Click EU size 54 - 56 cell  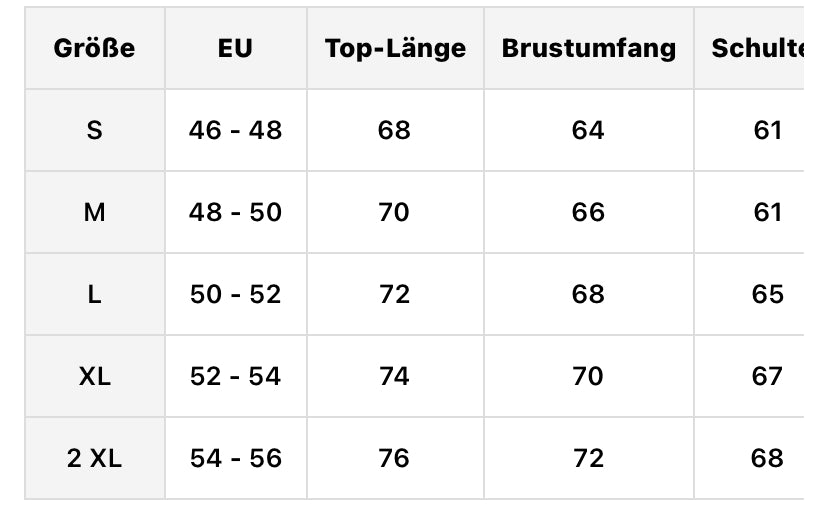tap(236, 458)
